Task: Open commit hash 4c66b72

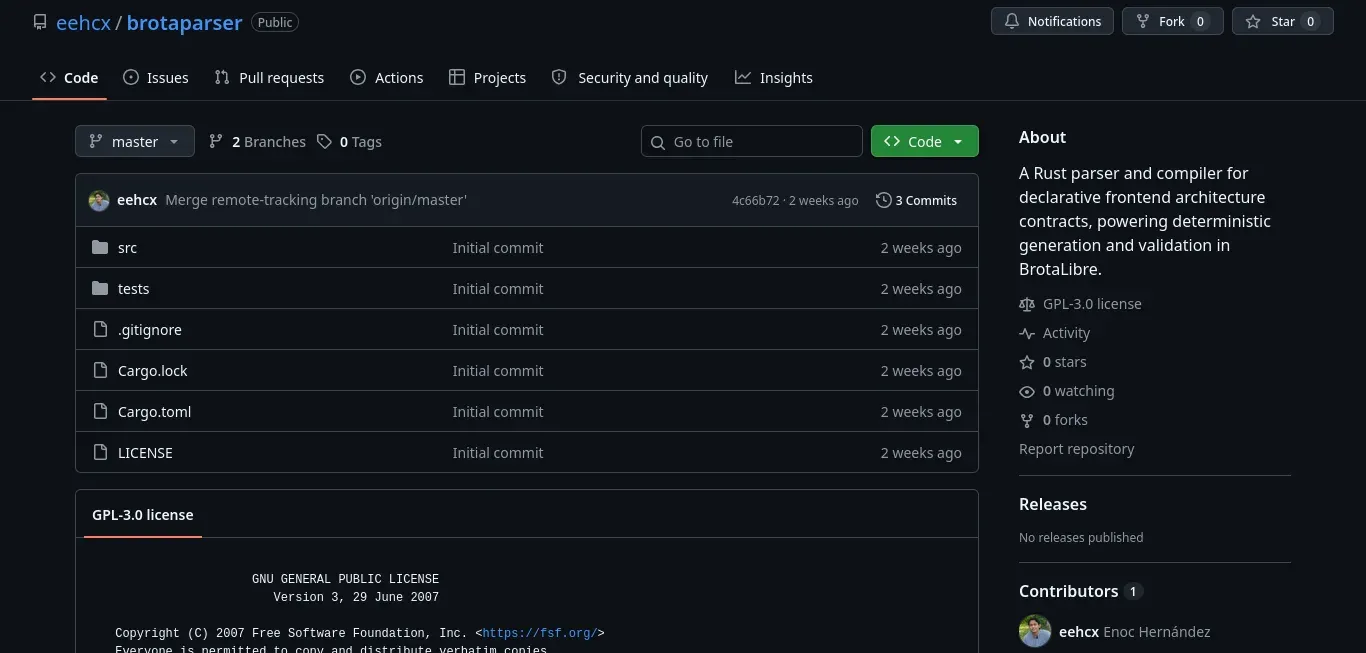Action: click(x=755, y=200)
